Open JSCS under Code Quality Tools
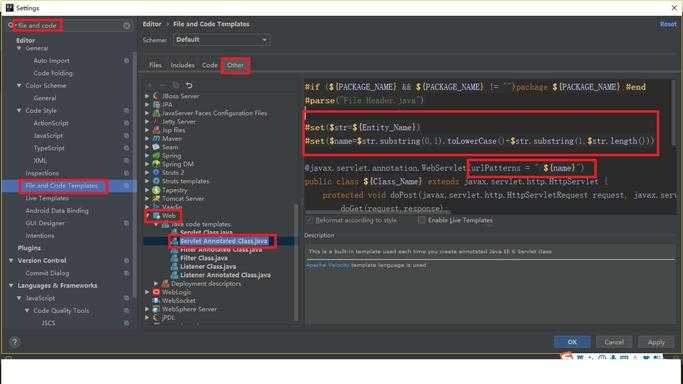The height and width of the screenshot is (384, 683). [48, 323]
